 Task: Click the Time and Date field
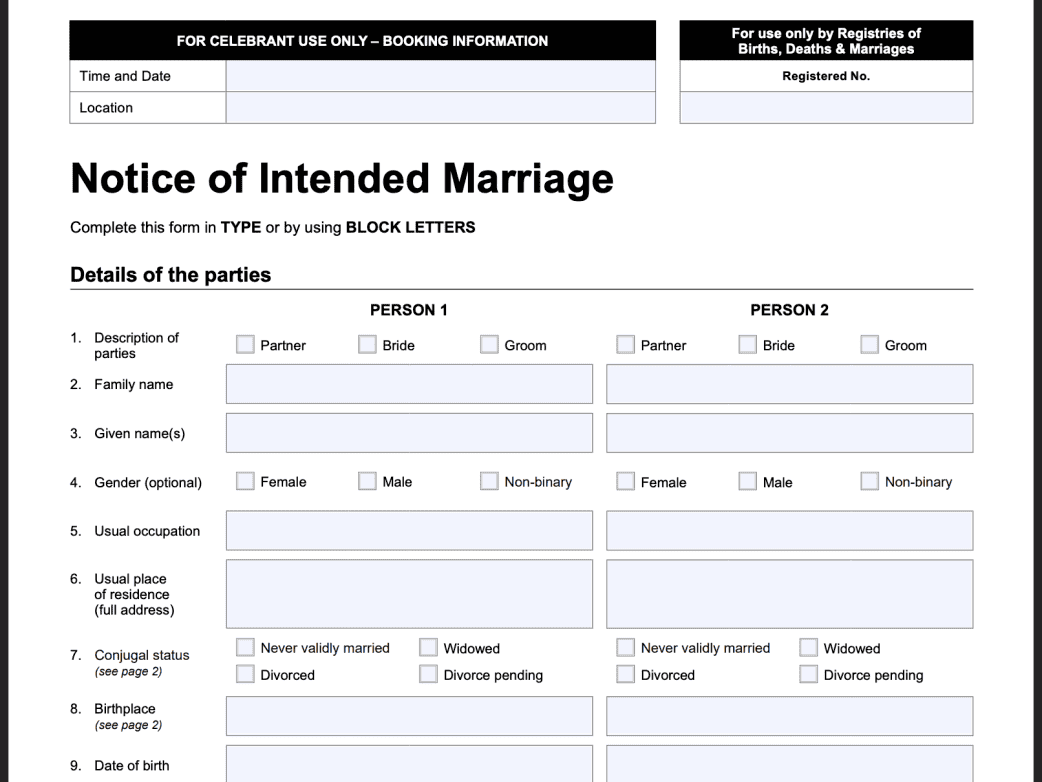point(440,76)
